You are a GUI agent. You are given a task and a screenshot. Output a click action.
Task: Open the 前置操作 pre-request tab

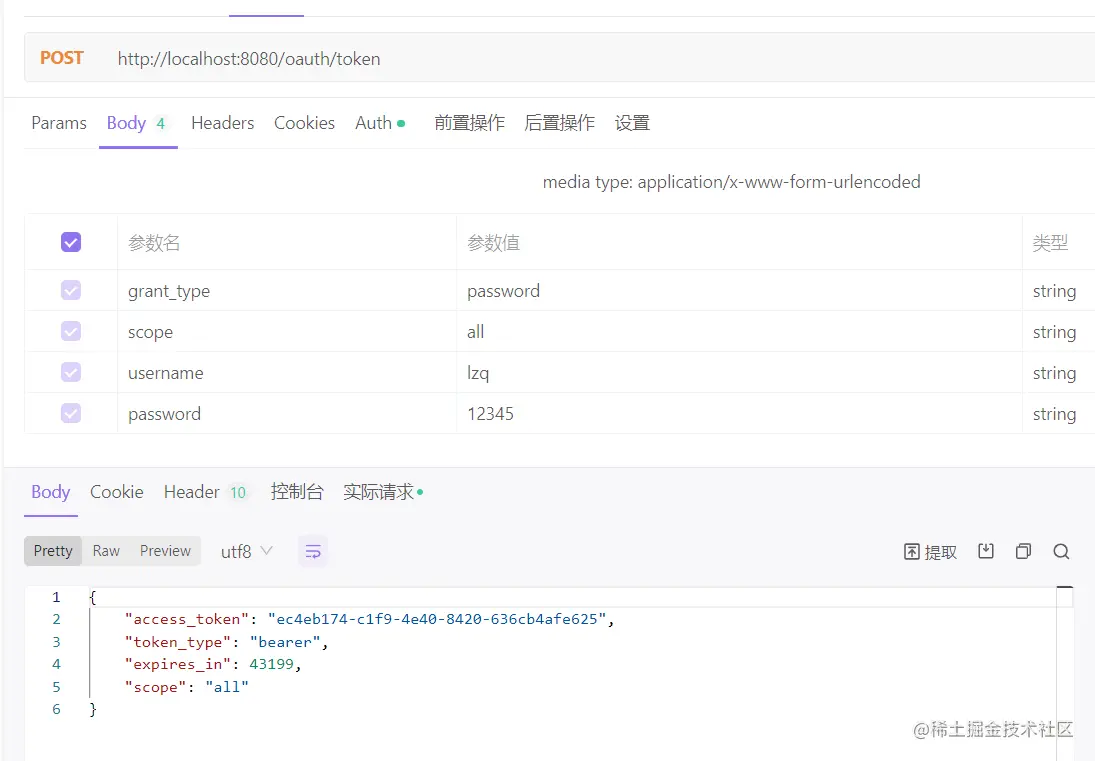pos(469,123)
